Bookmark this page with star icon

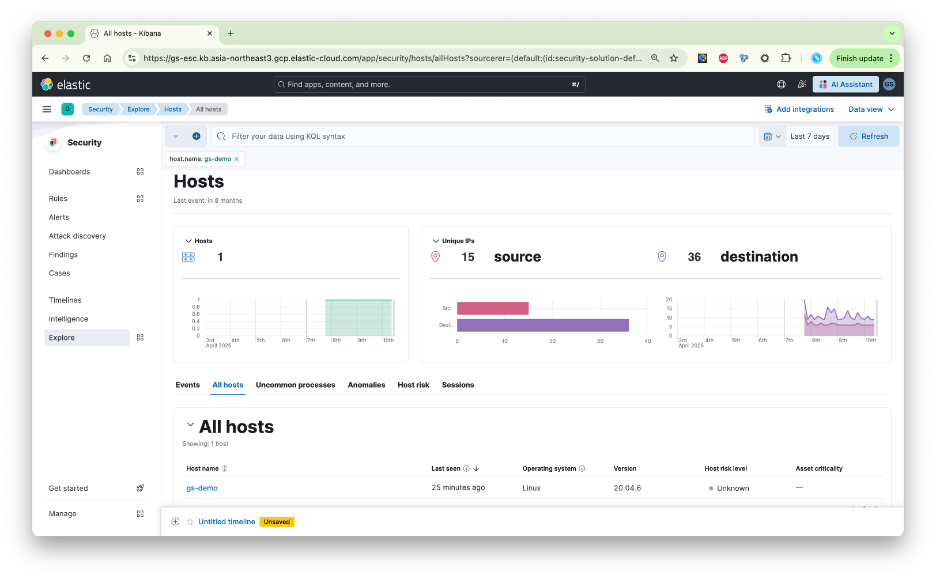pyautogui.click(x=674, y=58)
